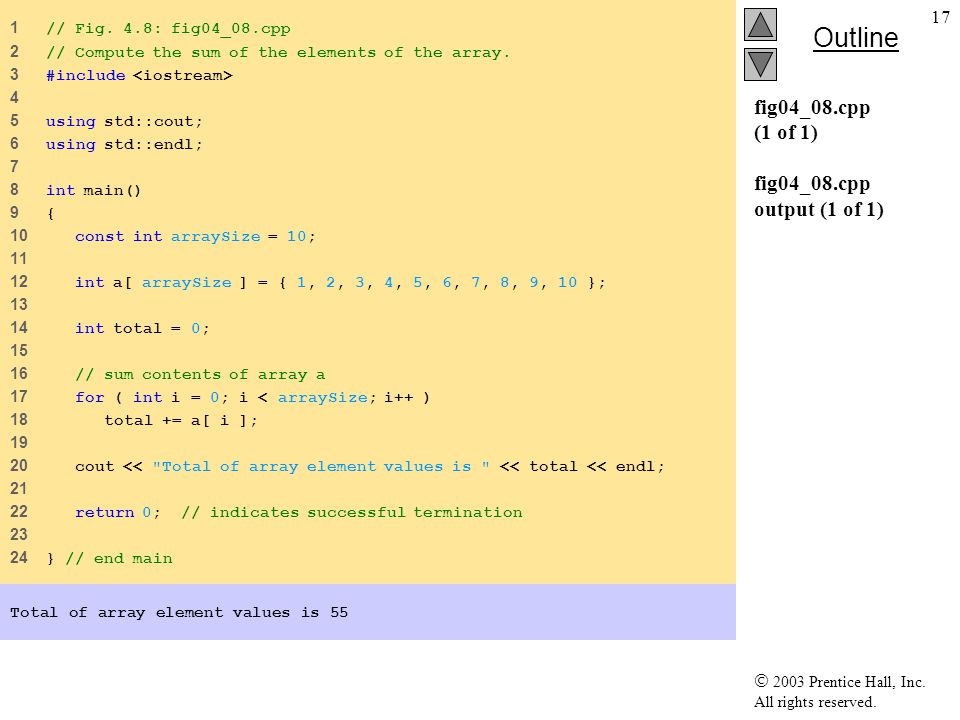Click the opening brace on line 9
Image resolution: width=960 pixels, height=720 pixels.
click(50, 214)
